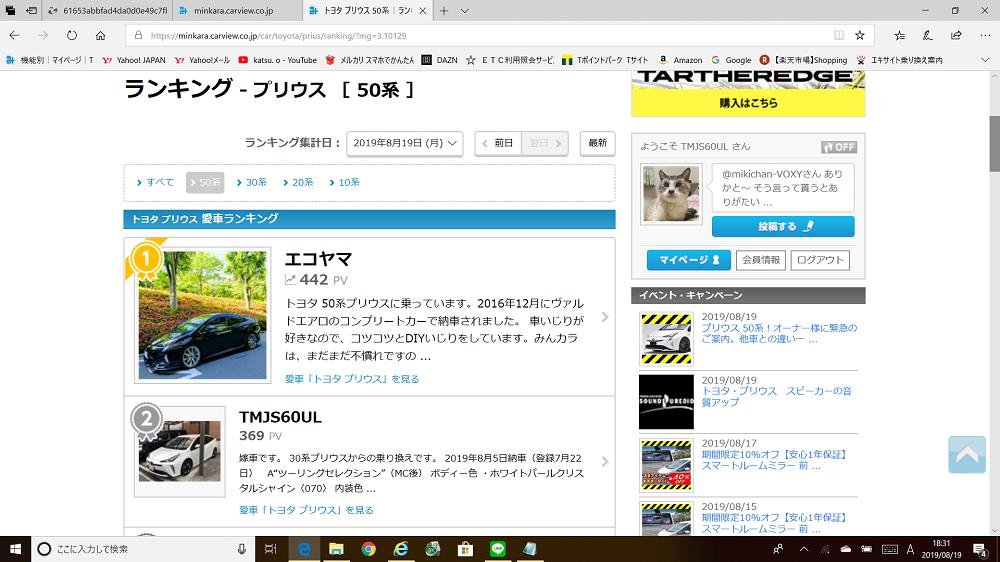Select the 30系 filter
1000x562 pixels.
pos(252,182)
